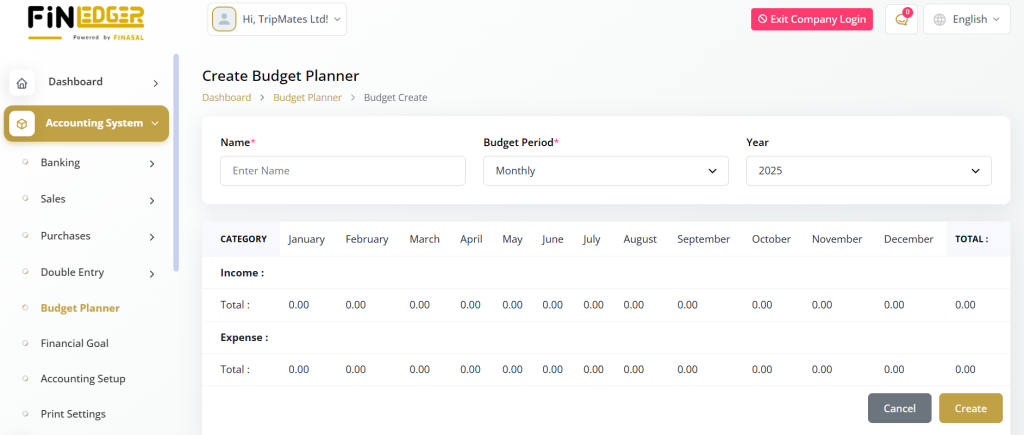The width and height of the screenshot is (1024, 435).
Task: Open Accounting Setup in sidebar
Action: (83, 379)
